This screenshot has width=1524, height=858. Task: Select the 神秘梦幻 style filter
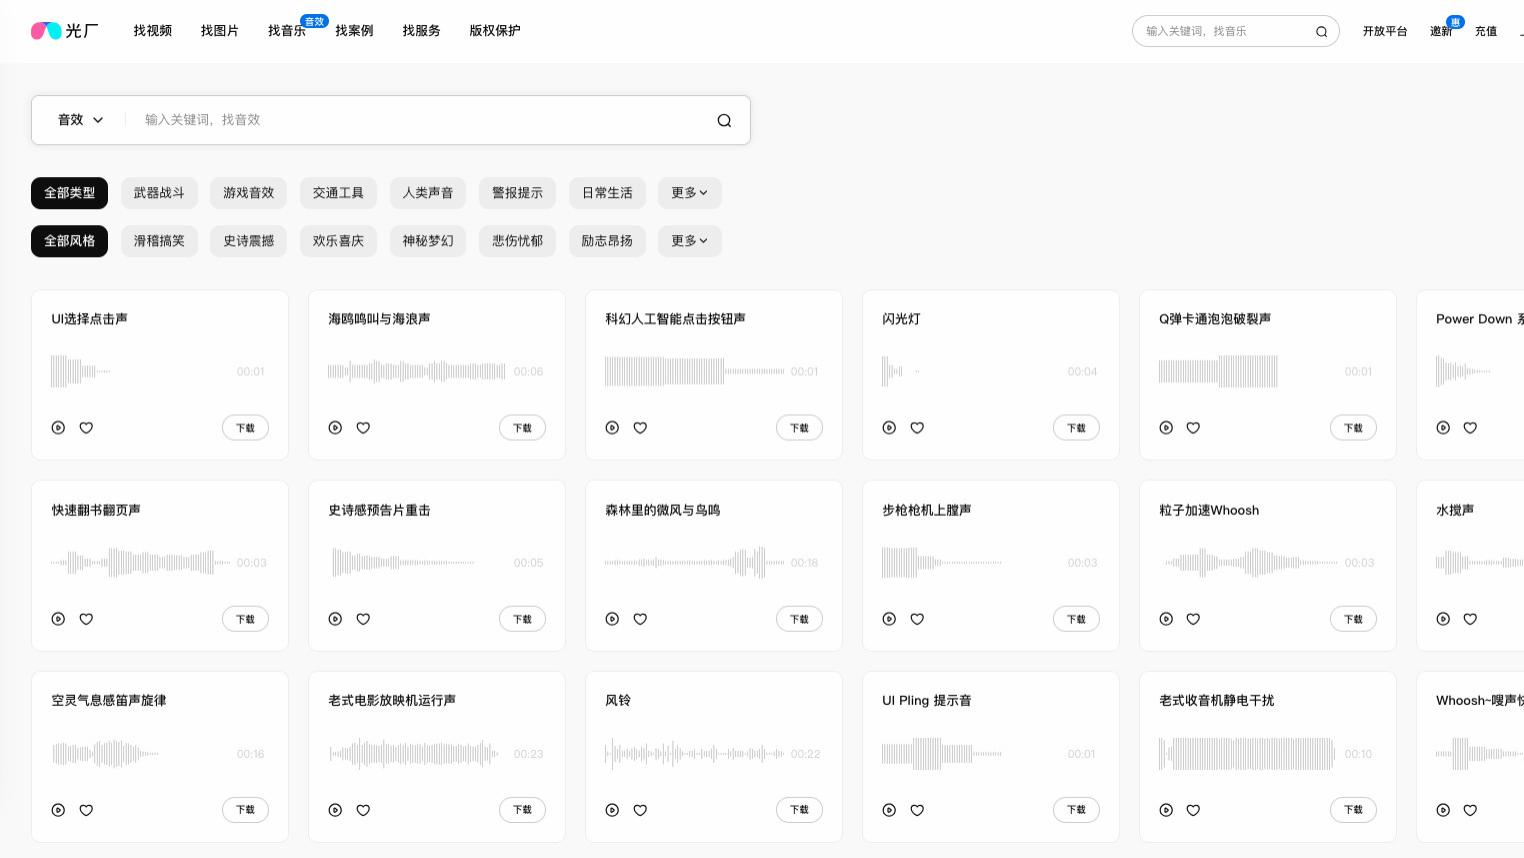(x=428, y=241)
